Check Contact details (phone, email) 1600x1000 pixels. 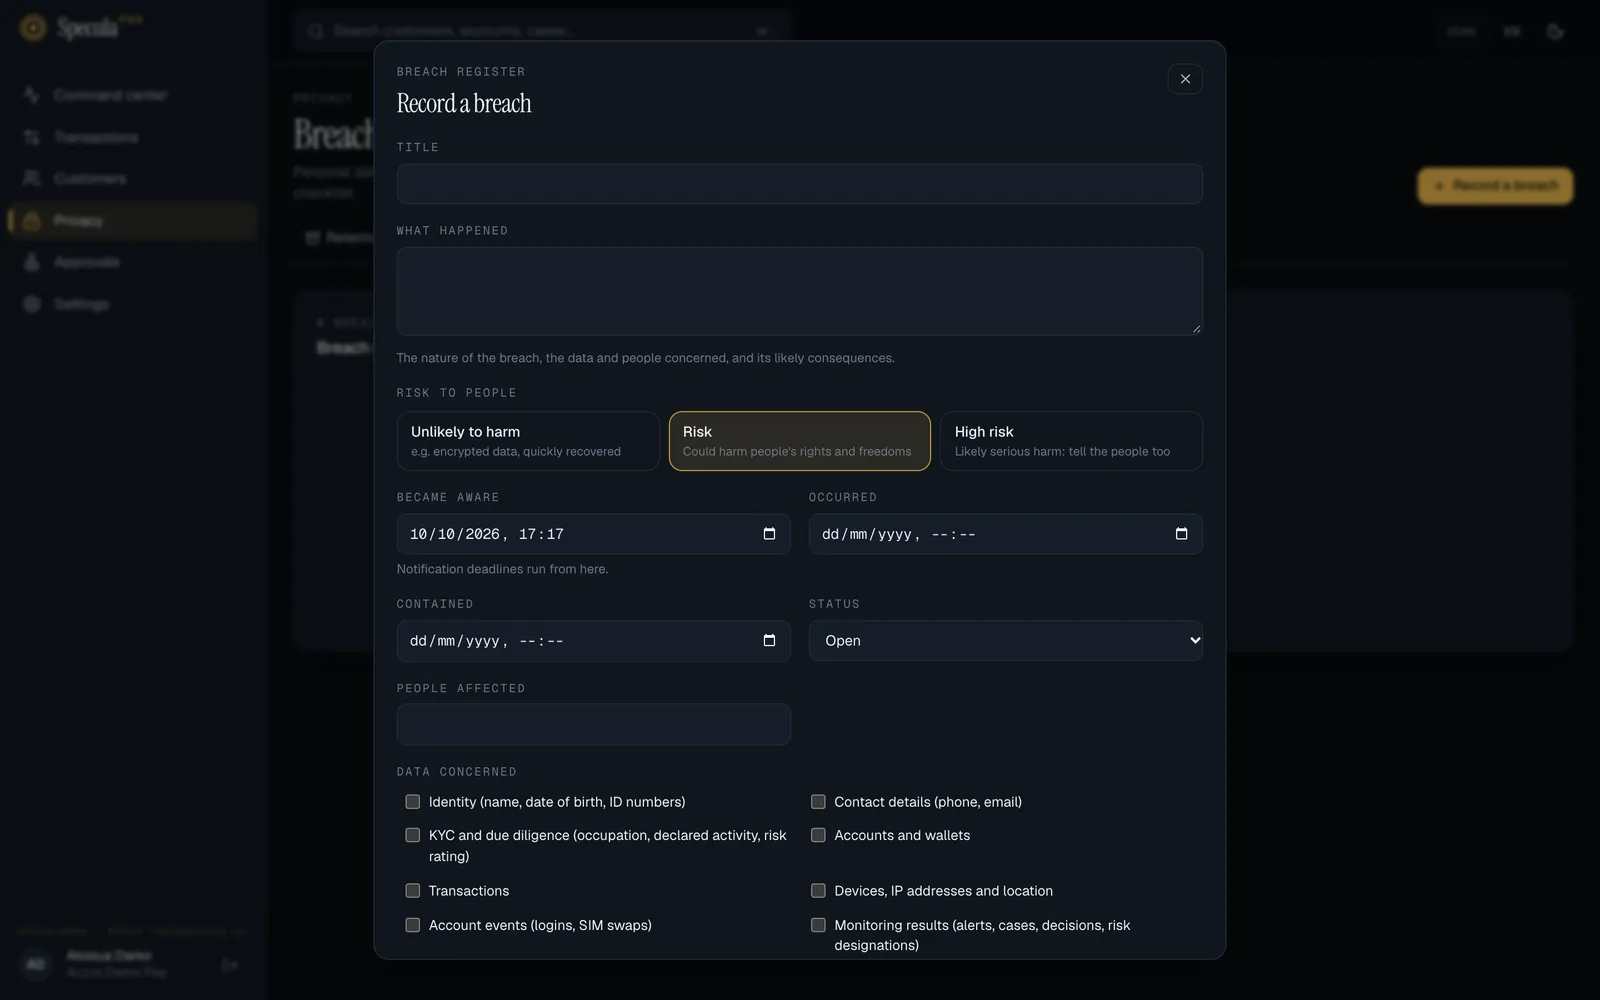pos(818,802)
